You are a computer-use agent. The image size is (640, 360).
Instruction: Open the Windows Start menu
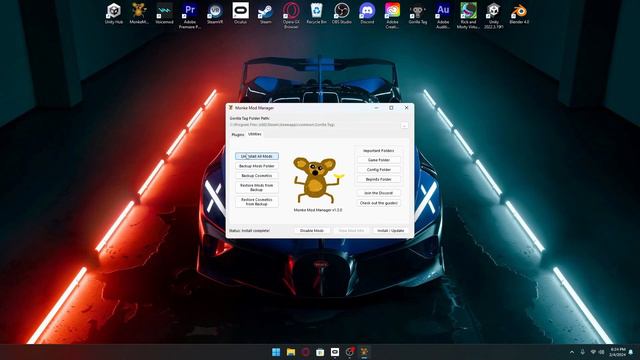tap(276, 352)
